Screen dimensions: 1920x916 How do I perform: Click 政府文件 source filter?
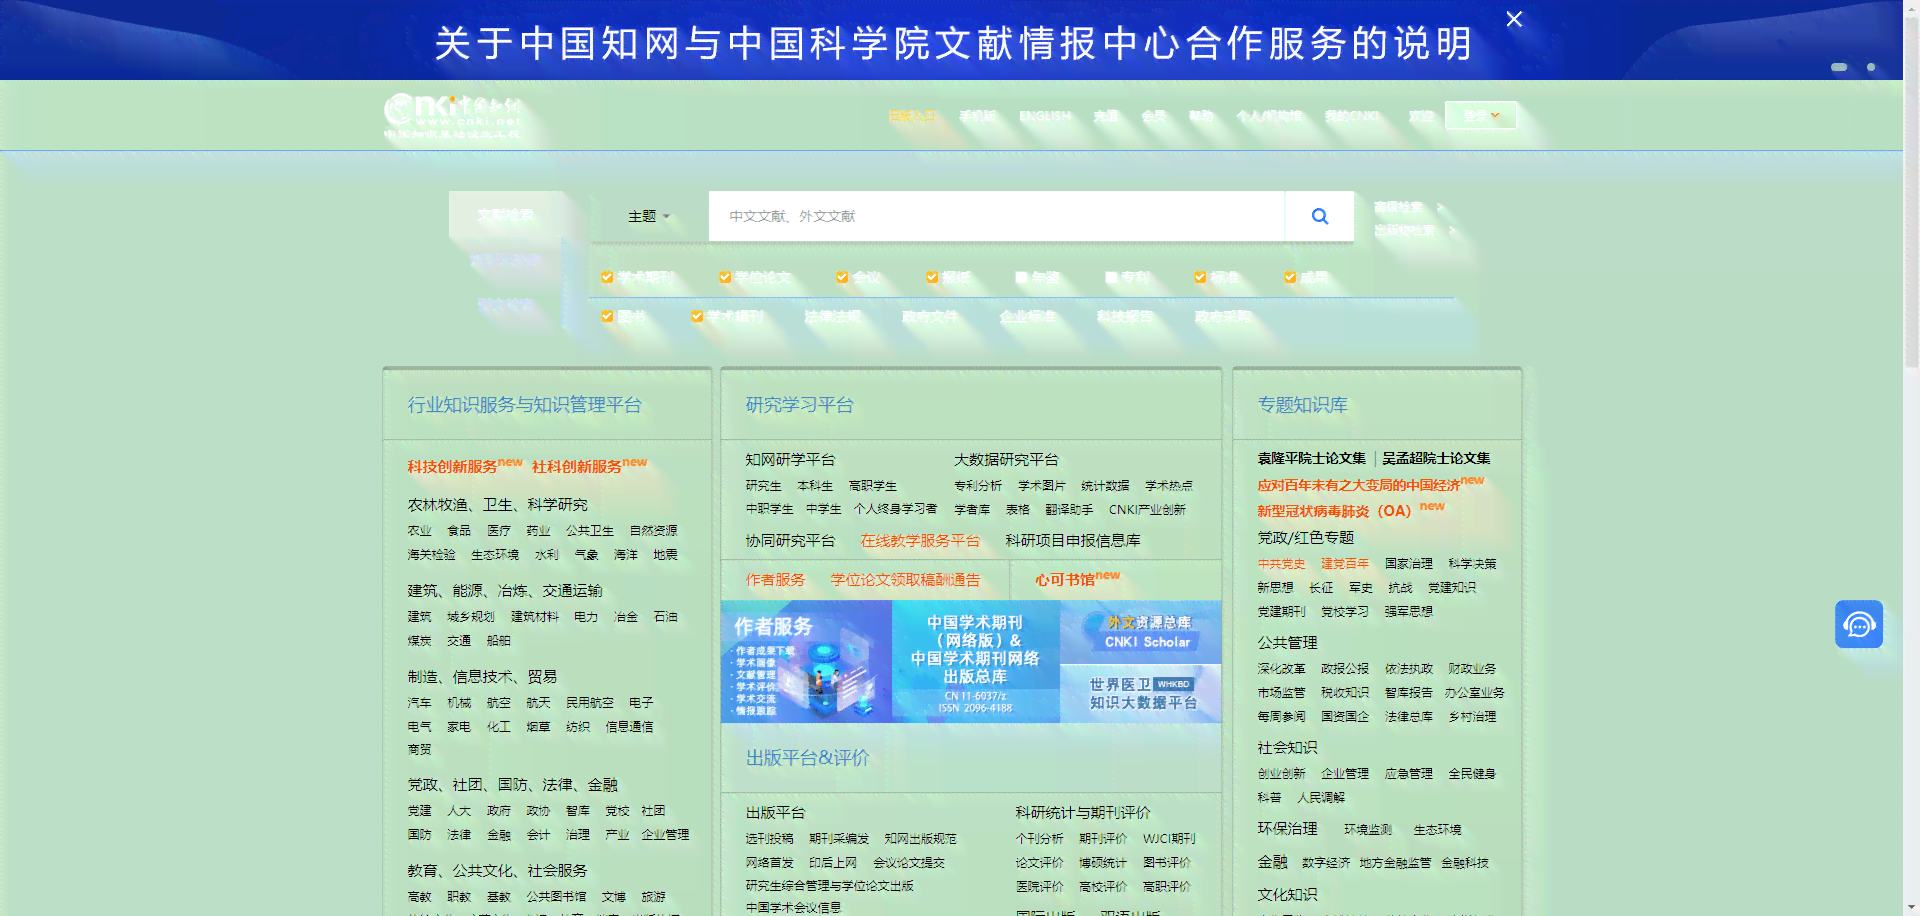tap(930, 316)
